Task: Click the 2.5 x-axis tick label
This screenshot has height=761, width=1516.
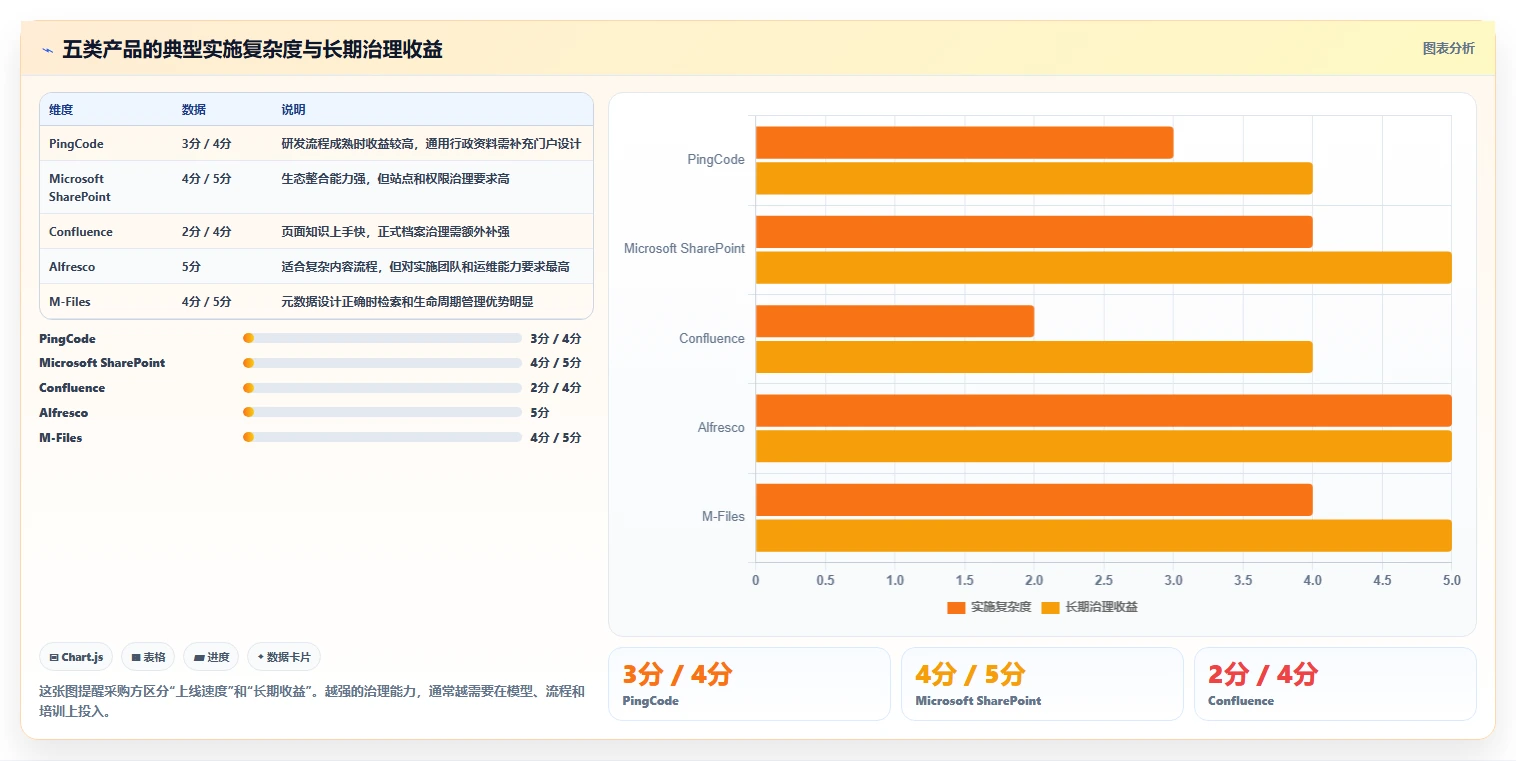Action: coord(1104,580)
